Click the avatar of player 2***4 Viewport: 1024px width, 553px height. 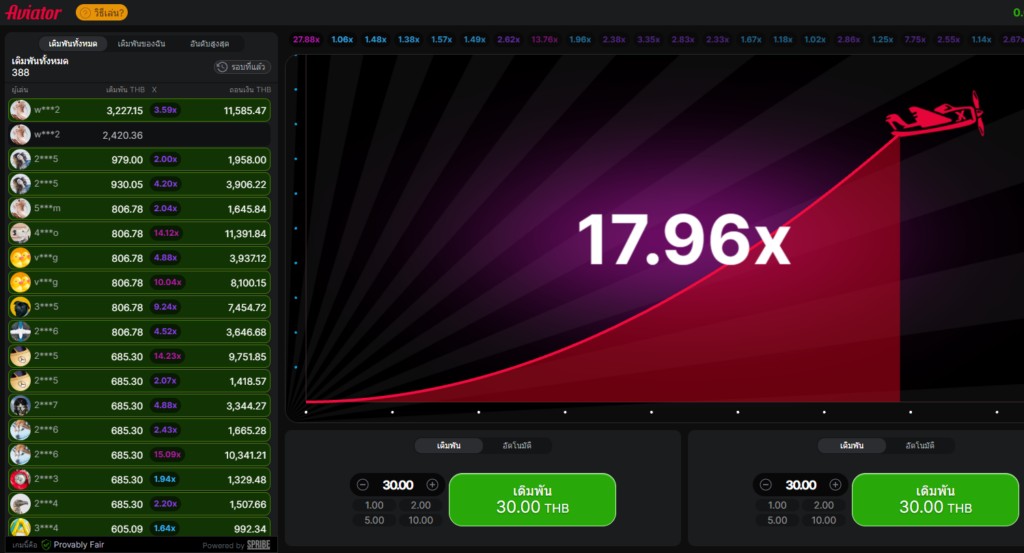coord(20,504)
